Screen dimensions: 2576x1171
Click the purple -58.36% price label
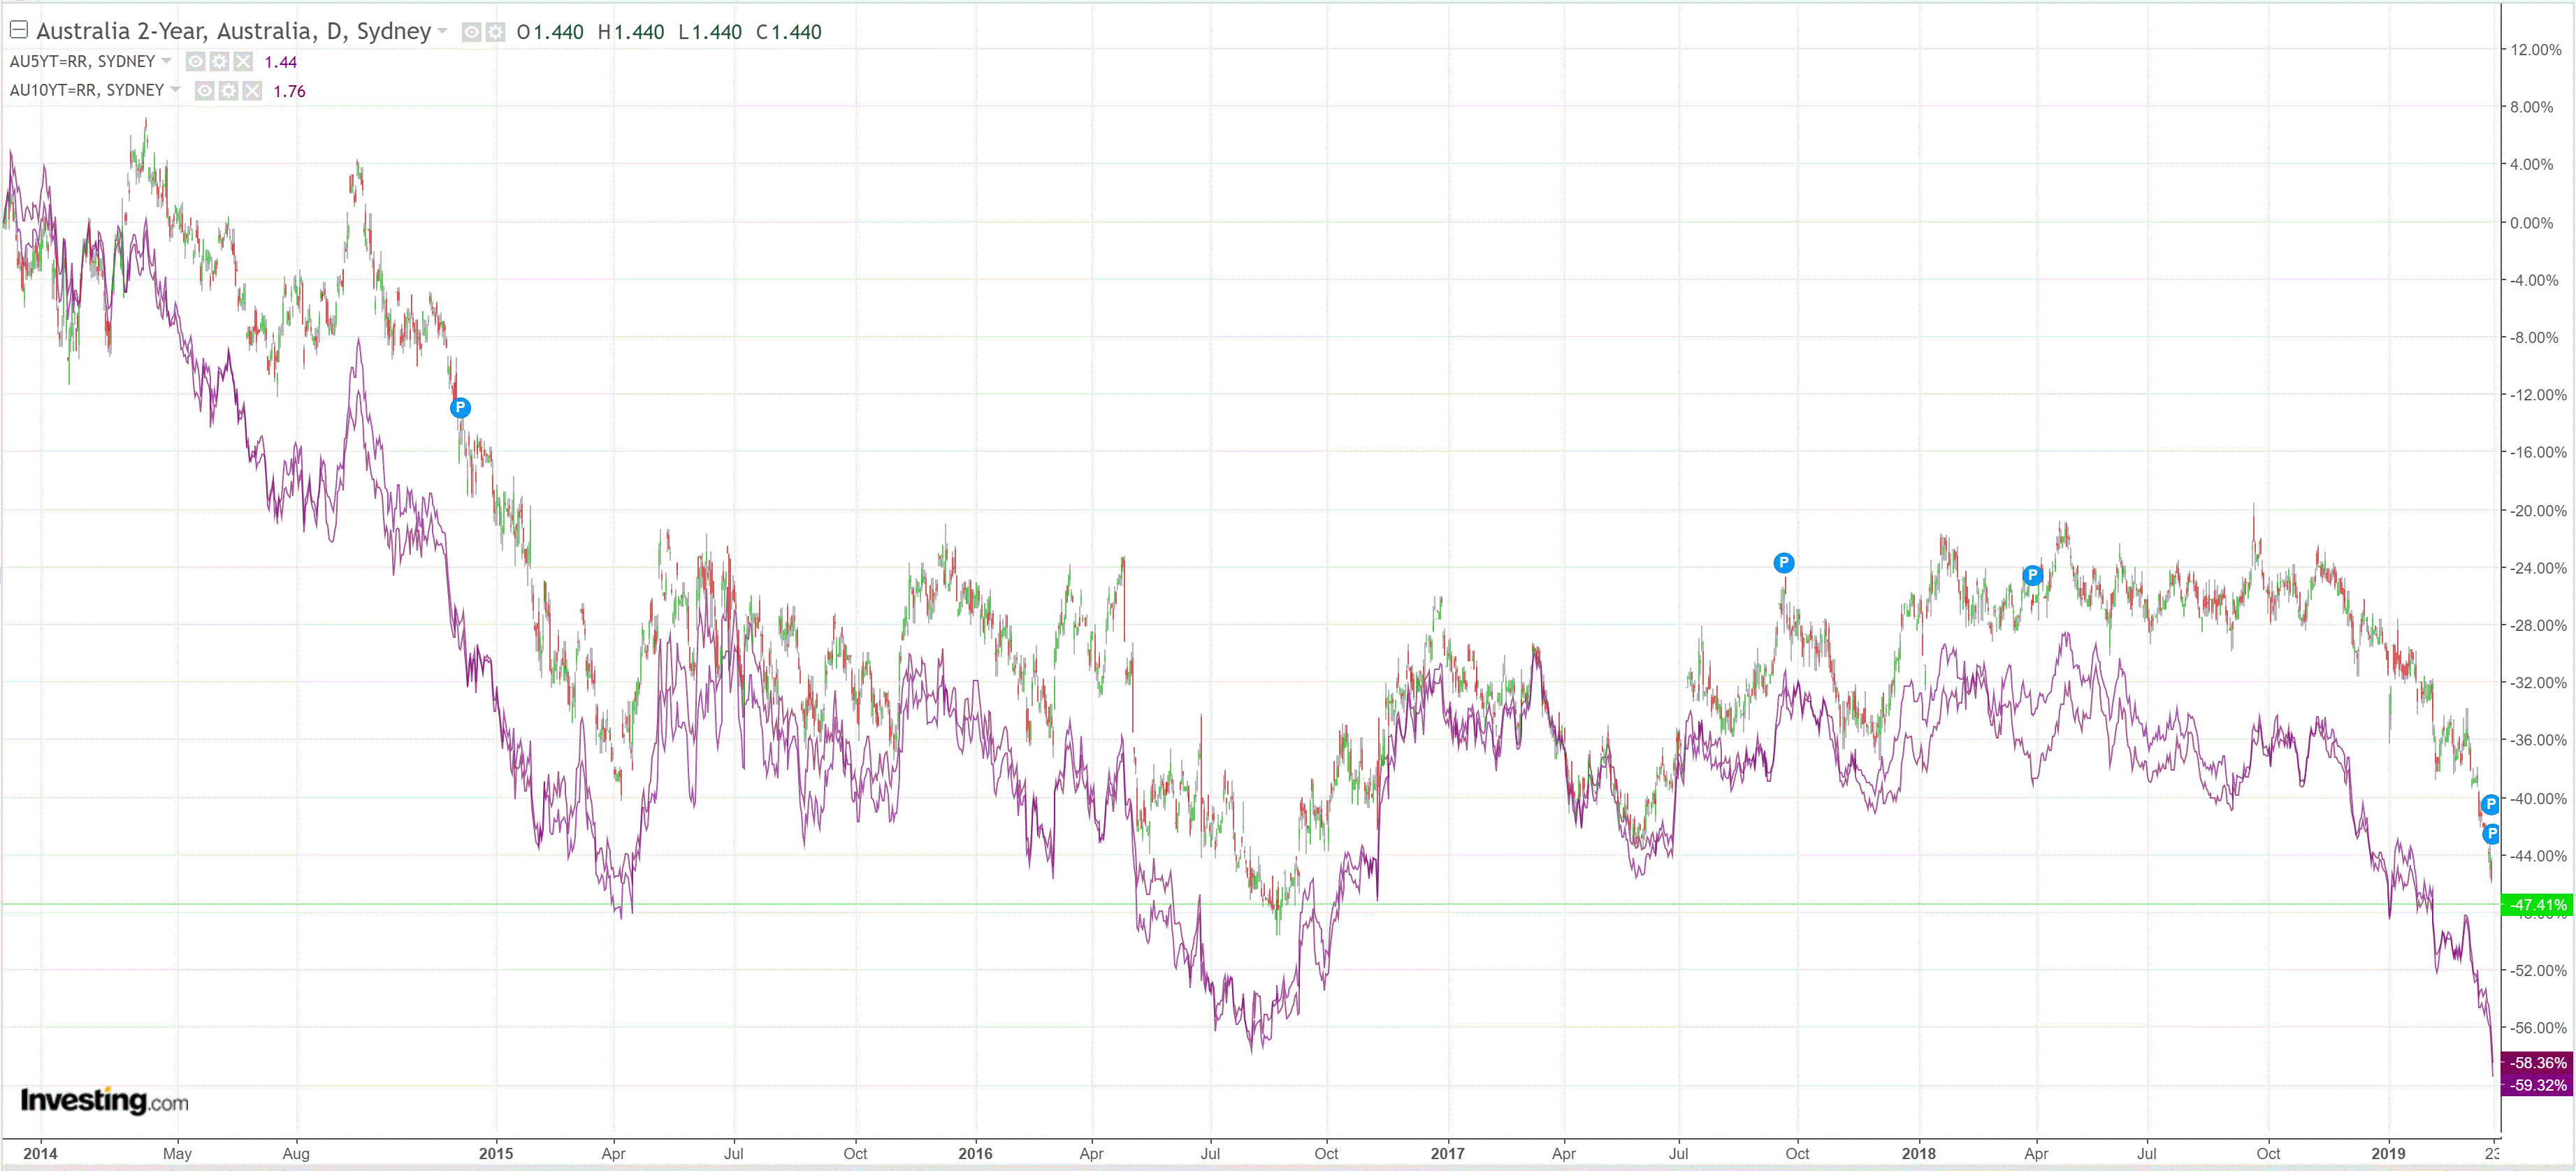pos(2537,1062)
